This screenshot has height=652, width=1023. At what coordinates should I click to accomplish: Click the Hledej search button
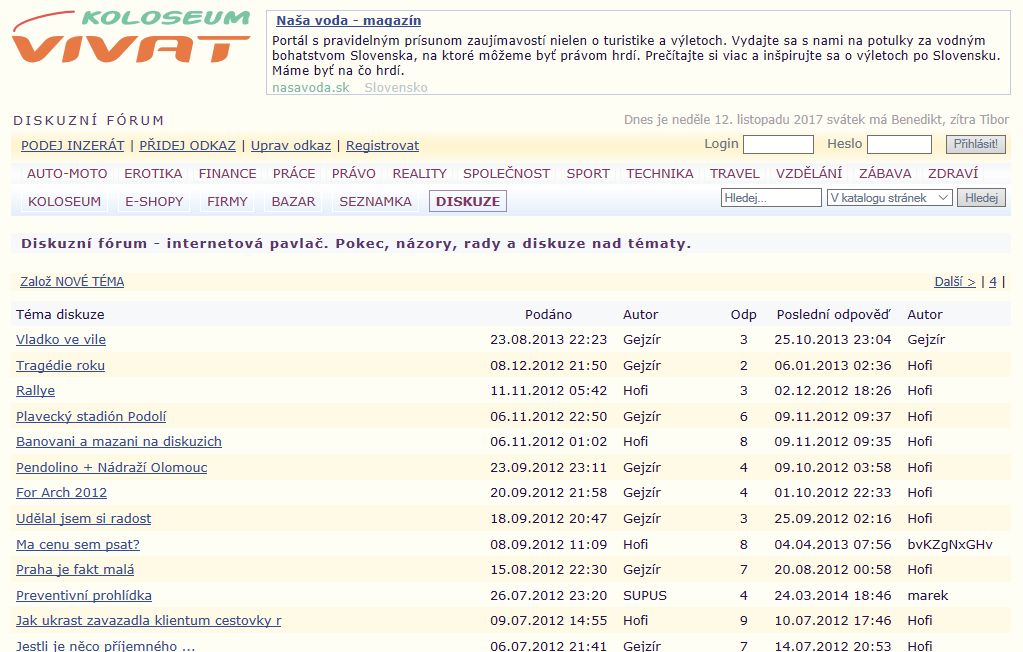coord(981,198)
